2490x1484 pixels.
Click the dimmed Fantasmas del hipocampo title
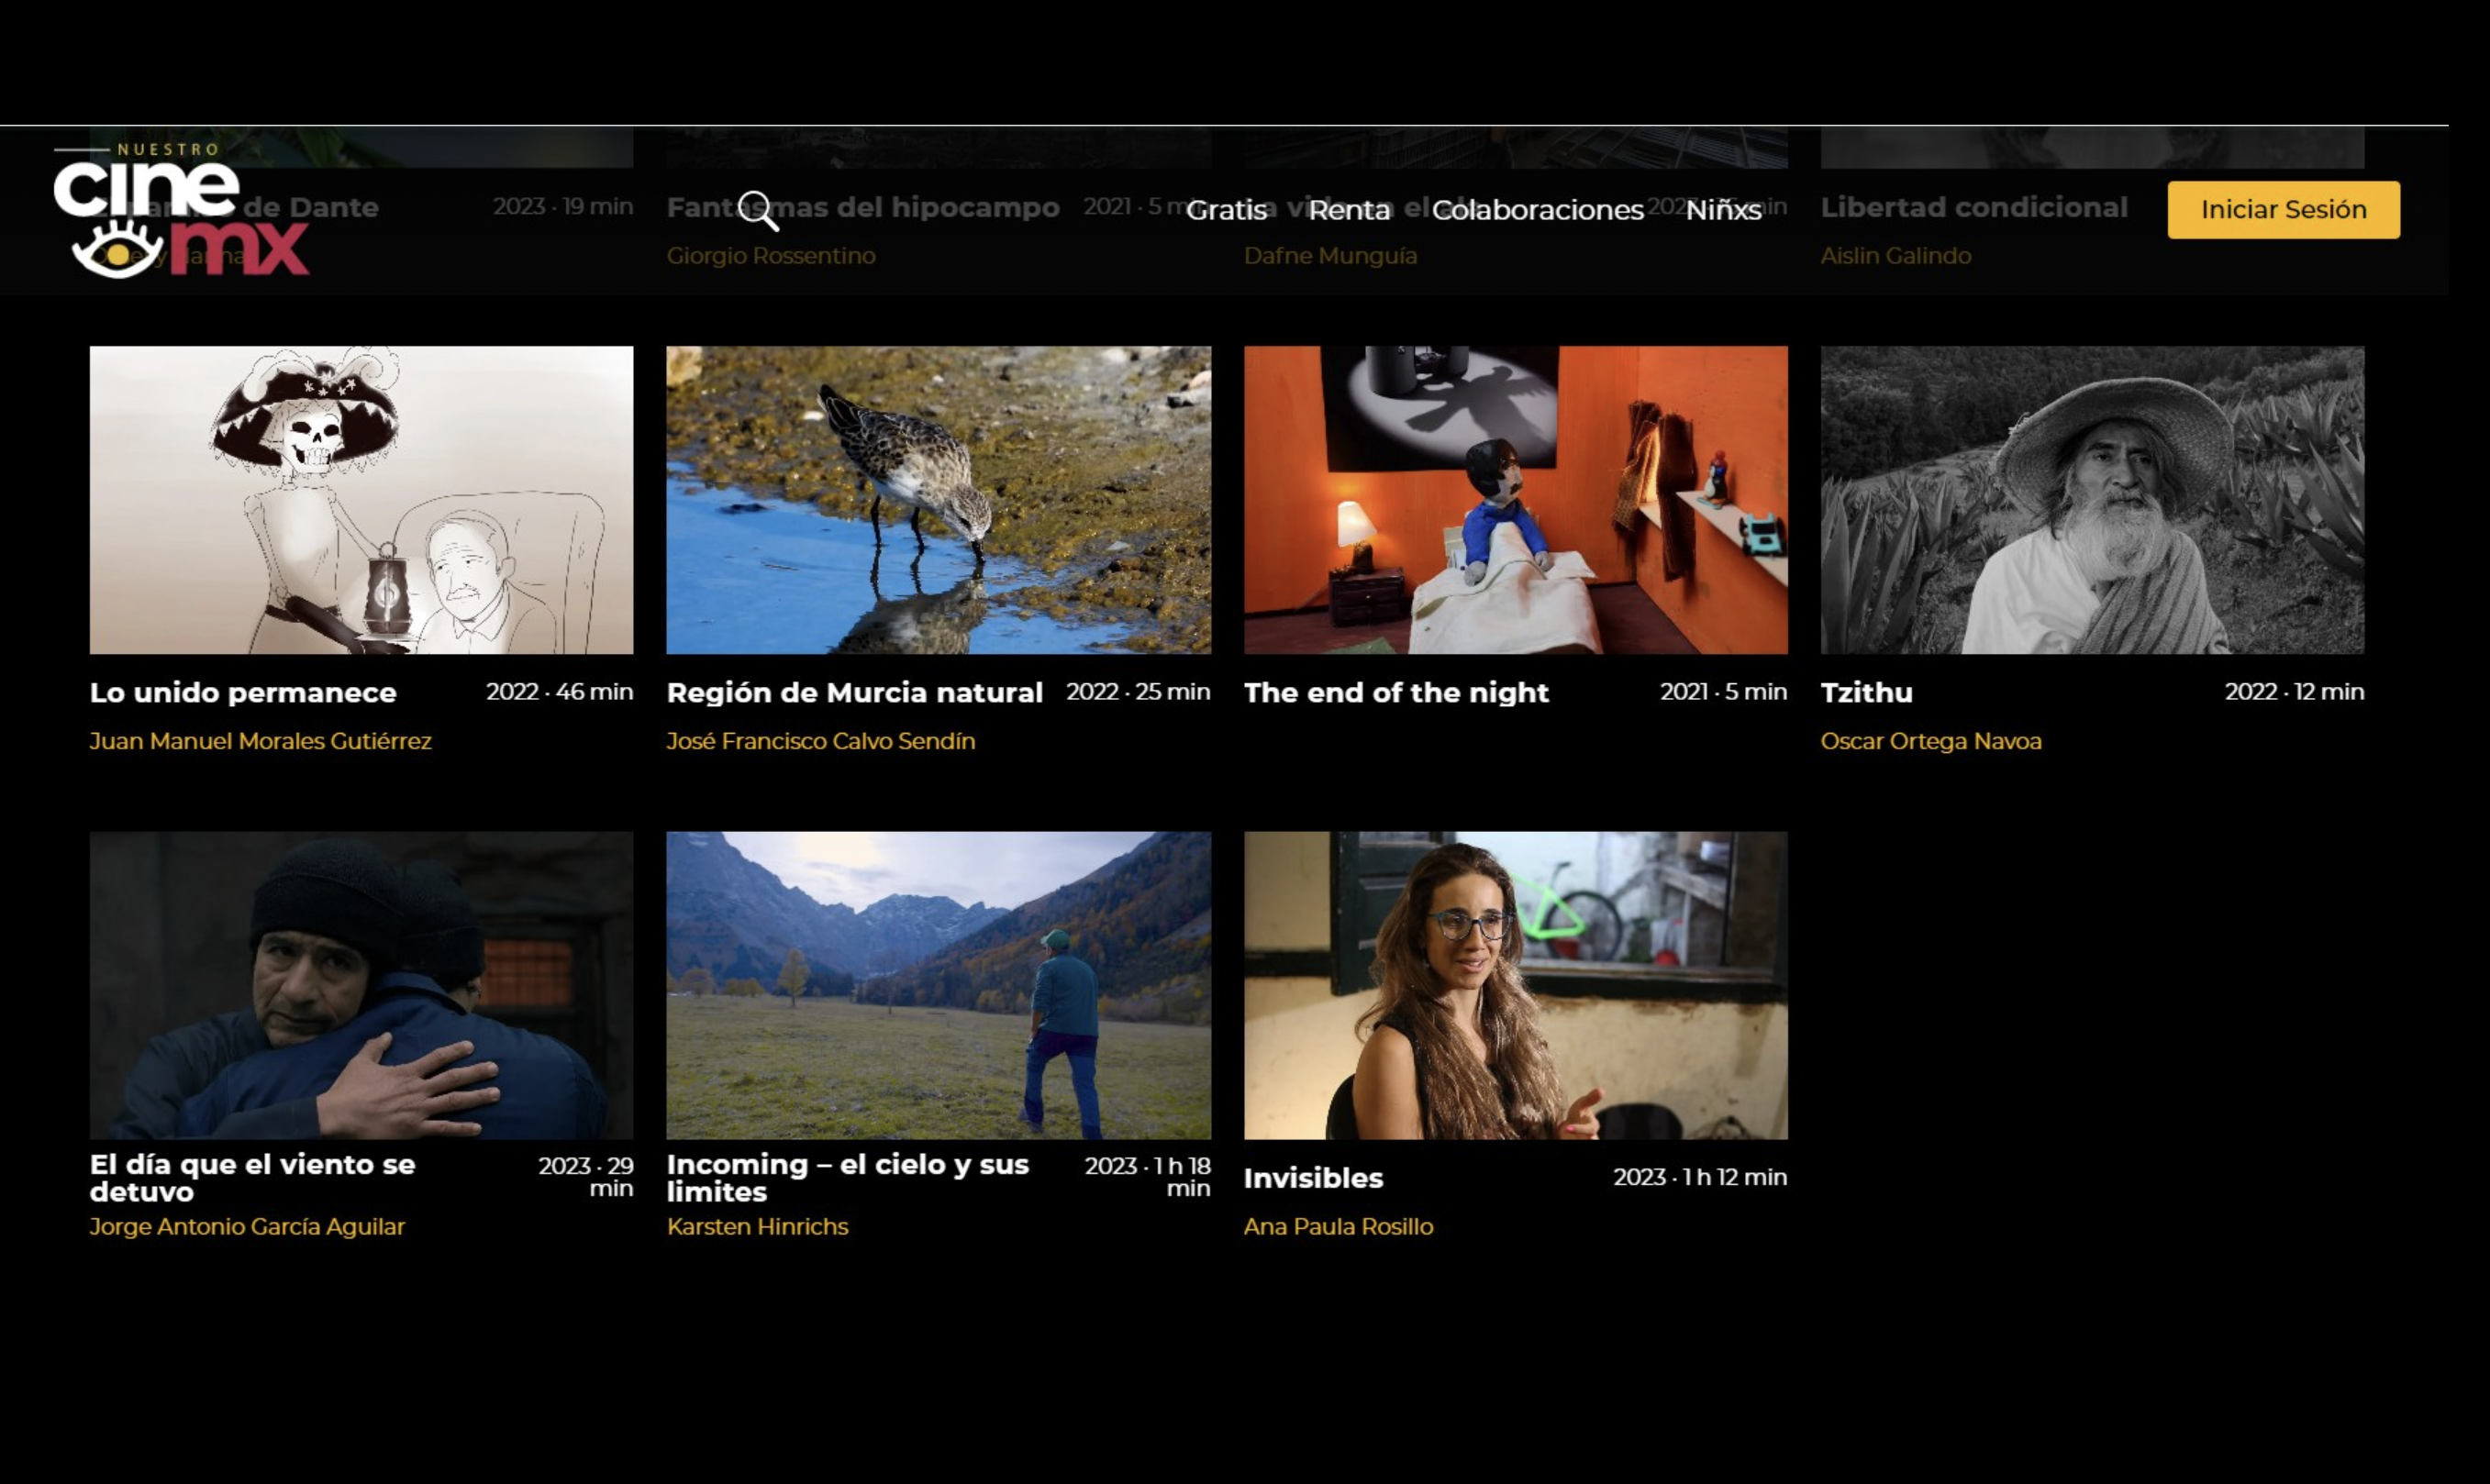click(863, 207)
